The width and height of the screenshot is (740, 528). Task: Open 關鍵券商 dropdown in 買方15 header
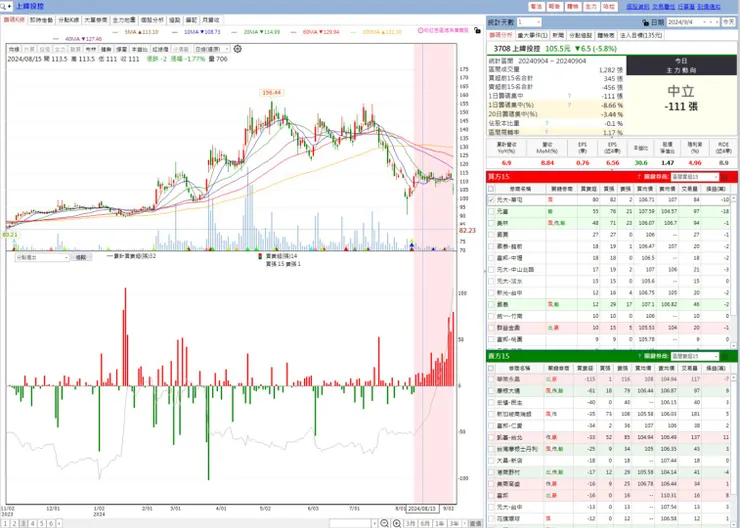694,177
